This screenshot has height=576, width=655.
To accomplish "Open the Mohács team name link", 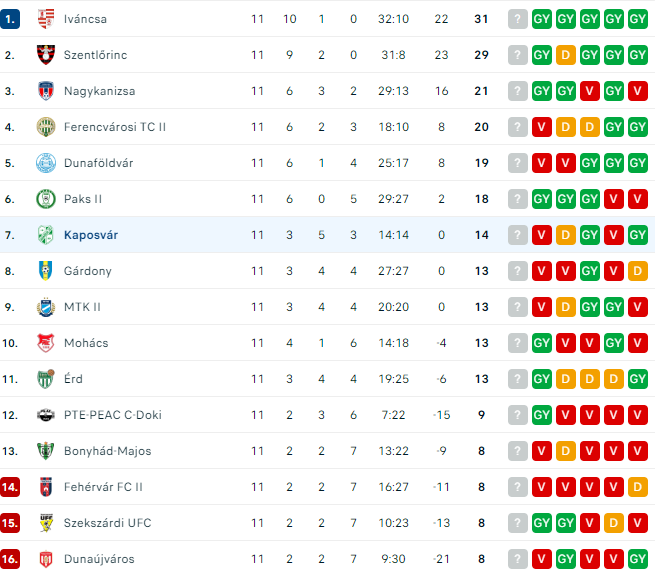I will point(86,343).
